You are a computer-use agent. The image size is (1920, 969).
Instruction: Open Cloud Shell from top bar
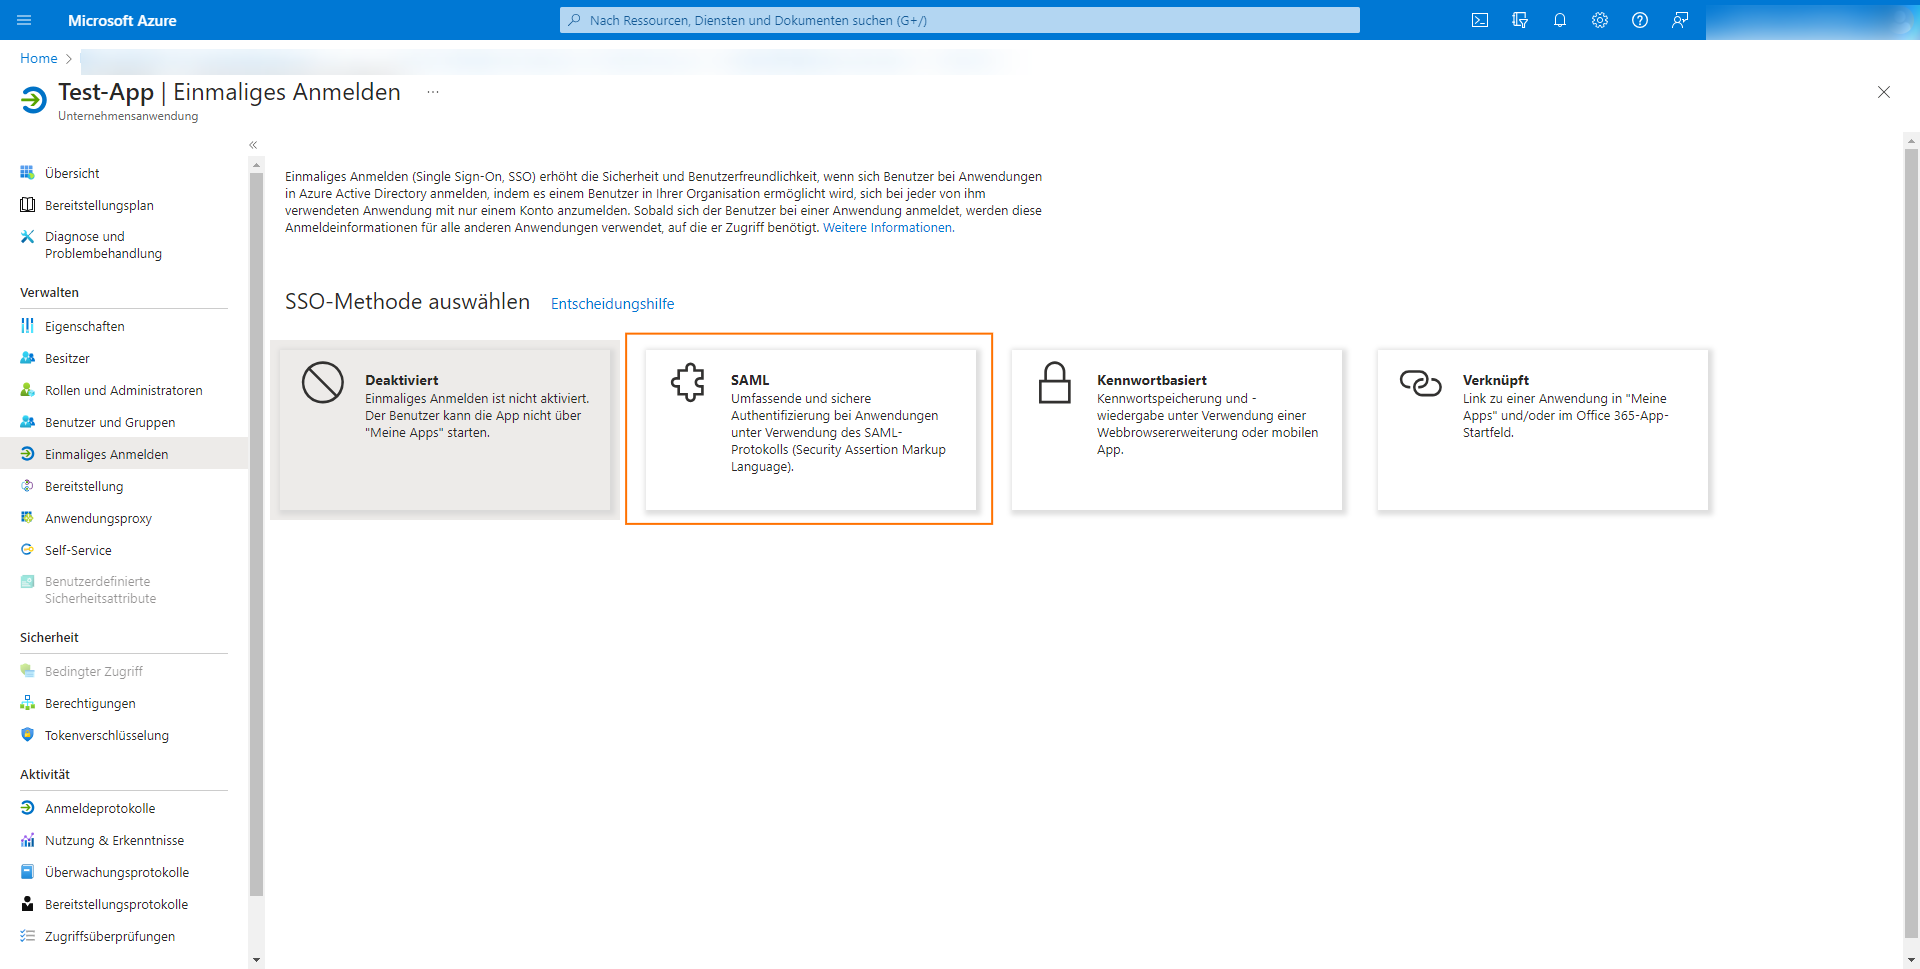[1480, 20]
